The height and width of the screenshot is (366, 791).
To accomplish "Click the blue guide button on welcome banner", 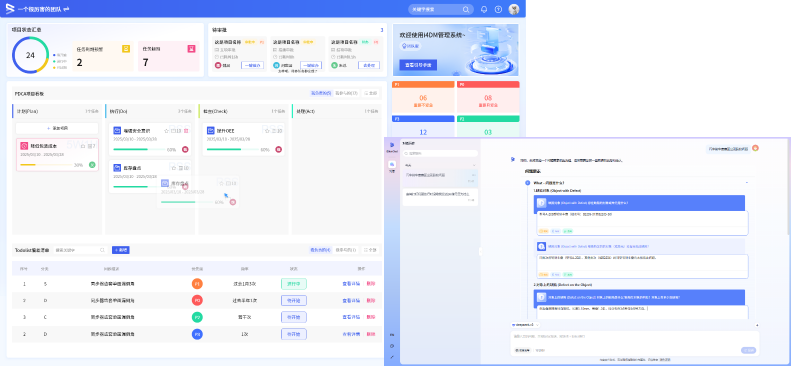I will pyautogui.click(x=418, y=65).
